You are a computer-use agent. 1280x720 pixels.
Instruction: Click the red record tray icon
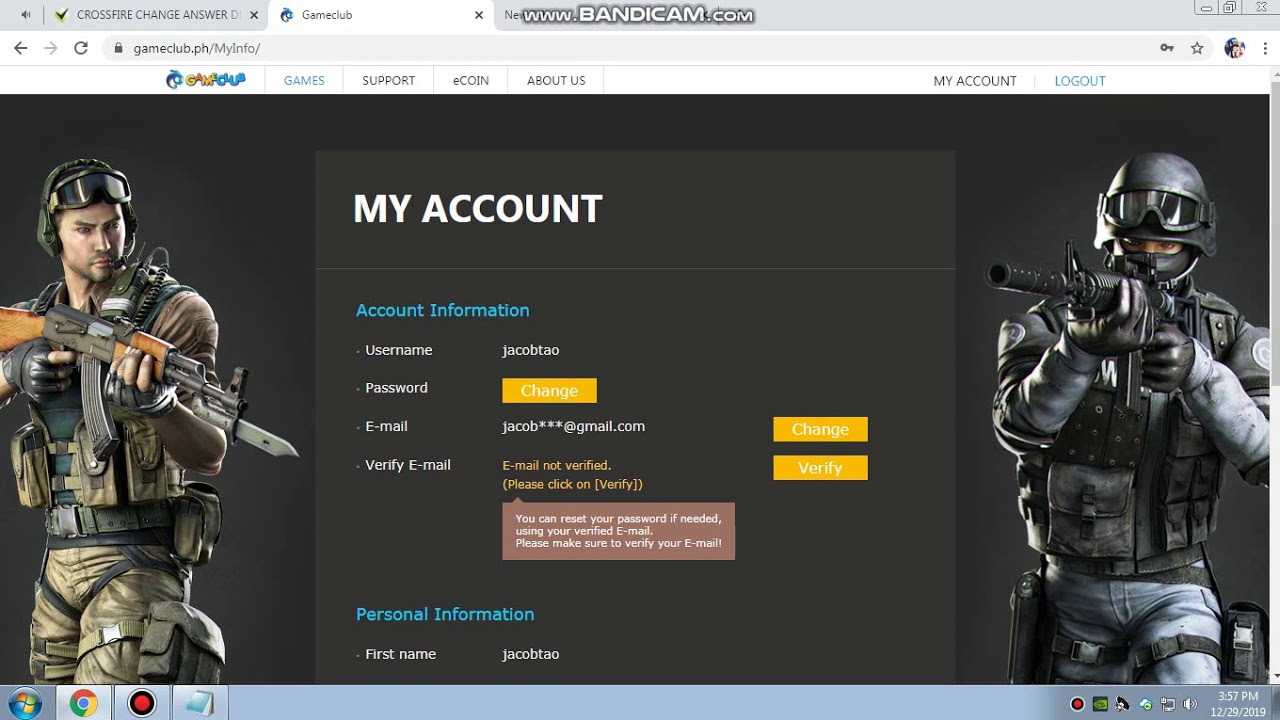pos(1077,704)
